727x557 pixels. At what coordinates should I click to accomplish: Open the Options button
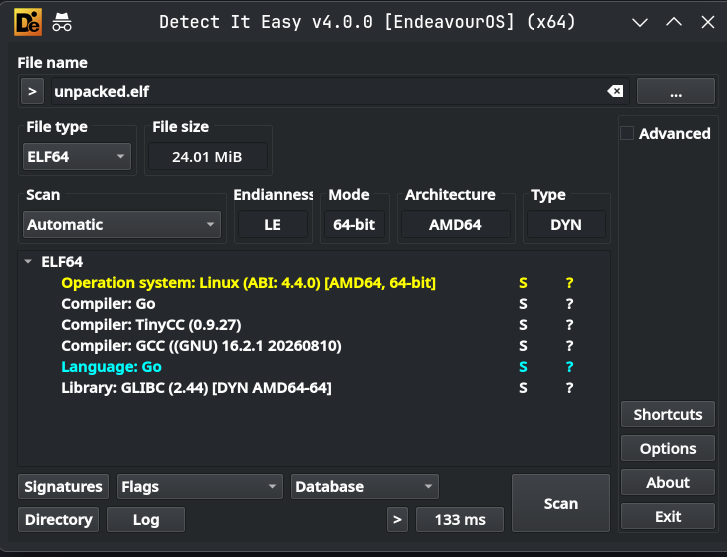668,448
